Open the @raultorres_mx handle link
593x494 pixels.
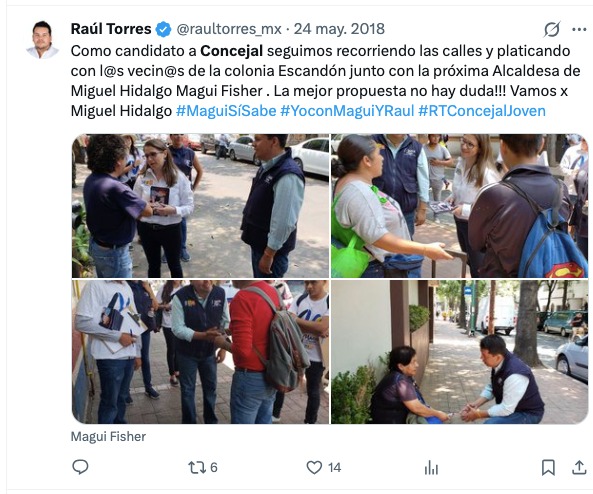tap(229, 29)
